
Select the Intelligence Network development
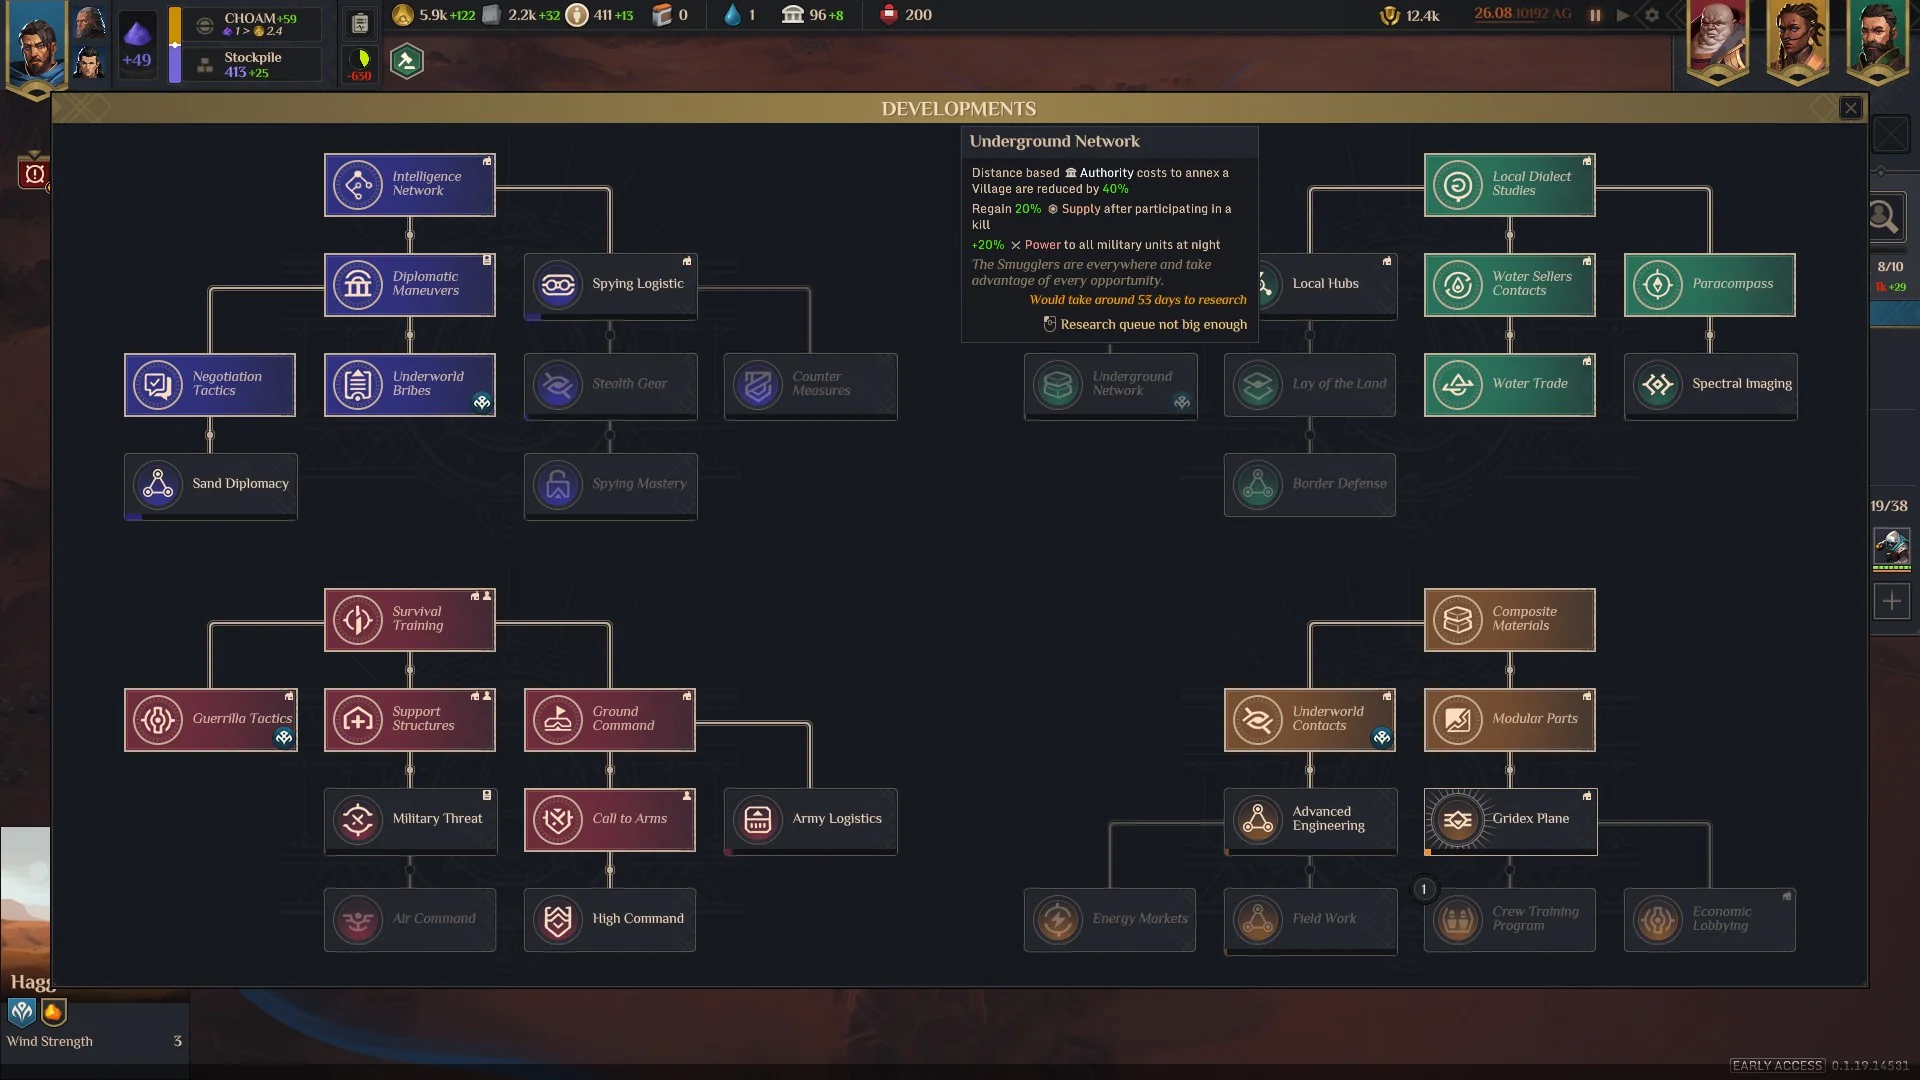(409, 185)
